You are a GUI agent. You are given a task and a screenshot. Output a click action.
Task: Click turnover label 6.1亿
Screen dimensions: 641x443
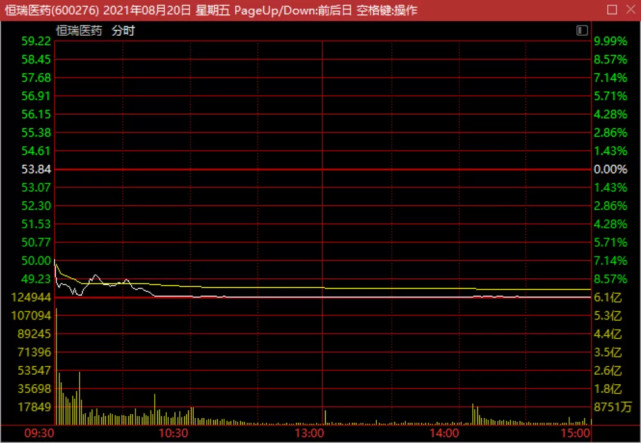pos(608,298)
